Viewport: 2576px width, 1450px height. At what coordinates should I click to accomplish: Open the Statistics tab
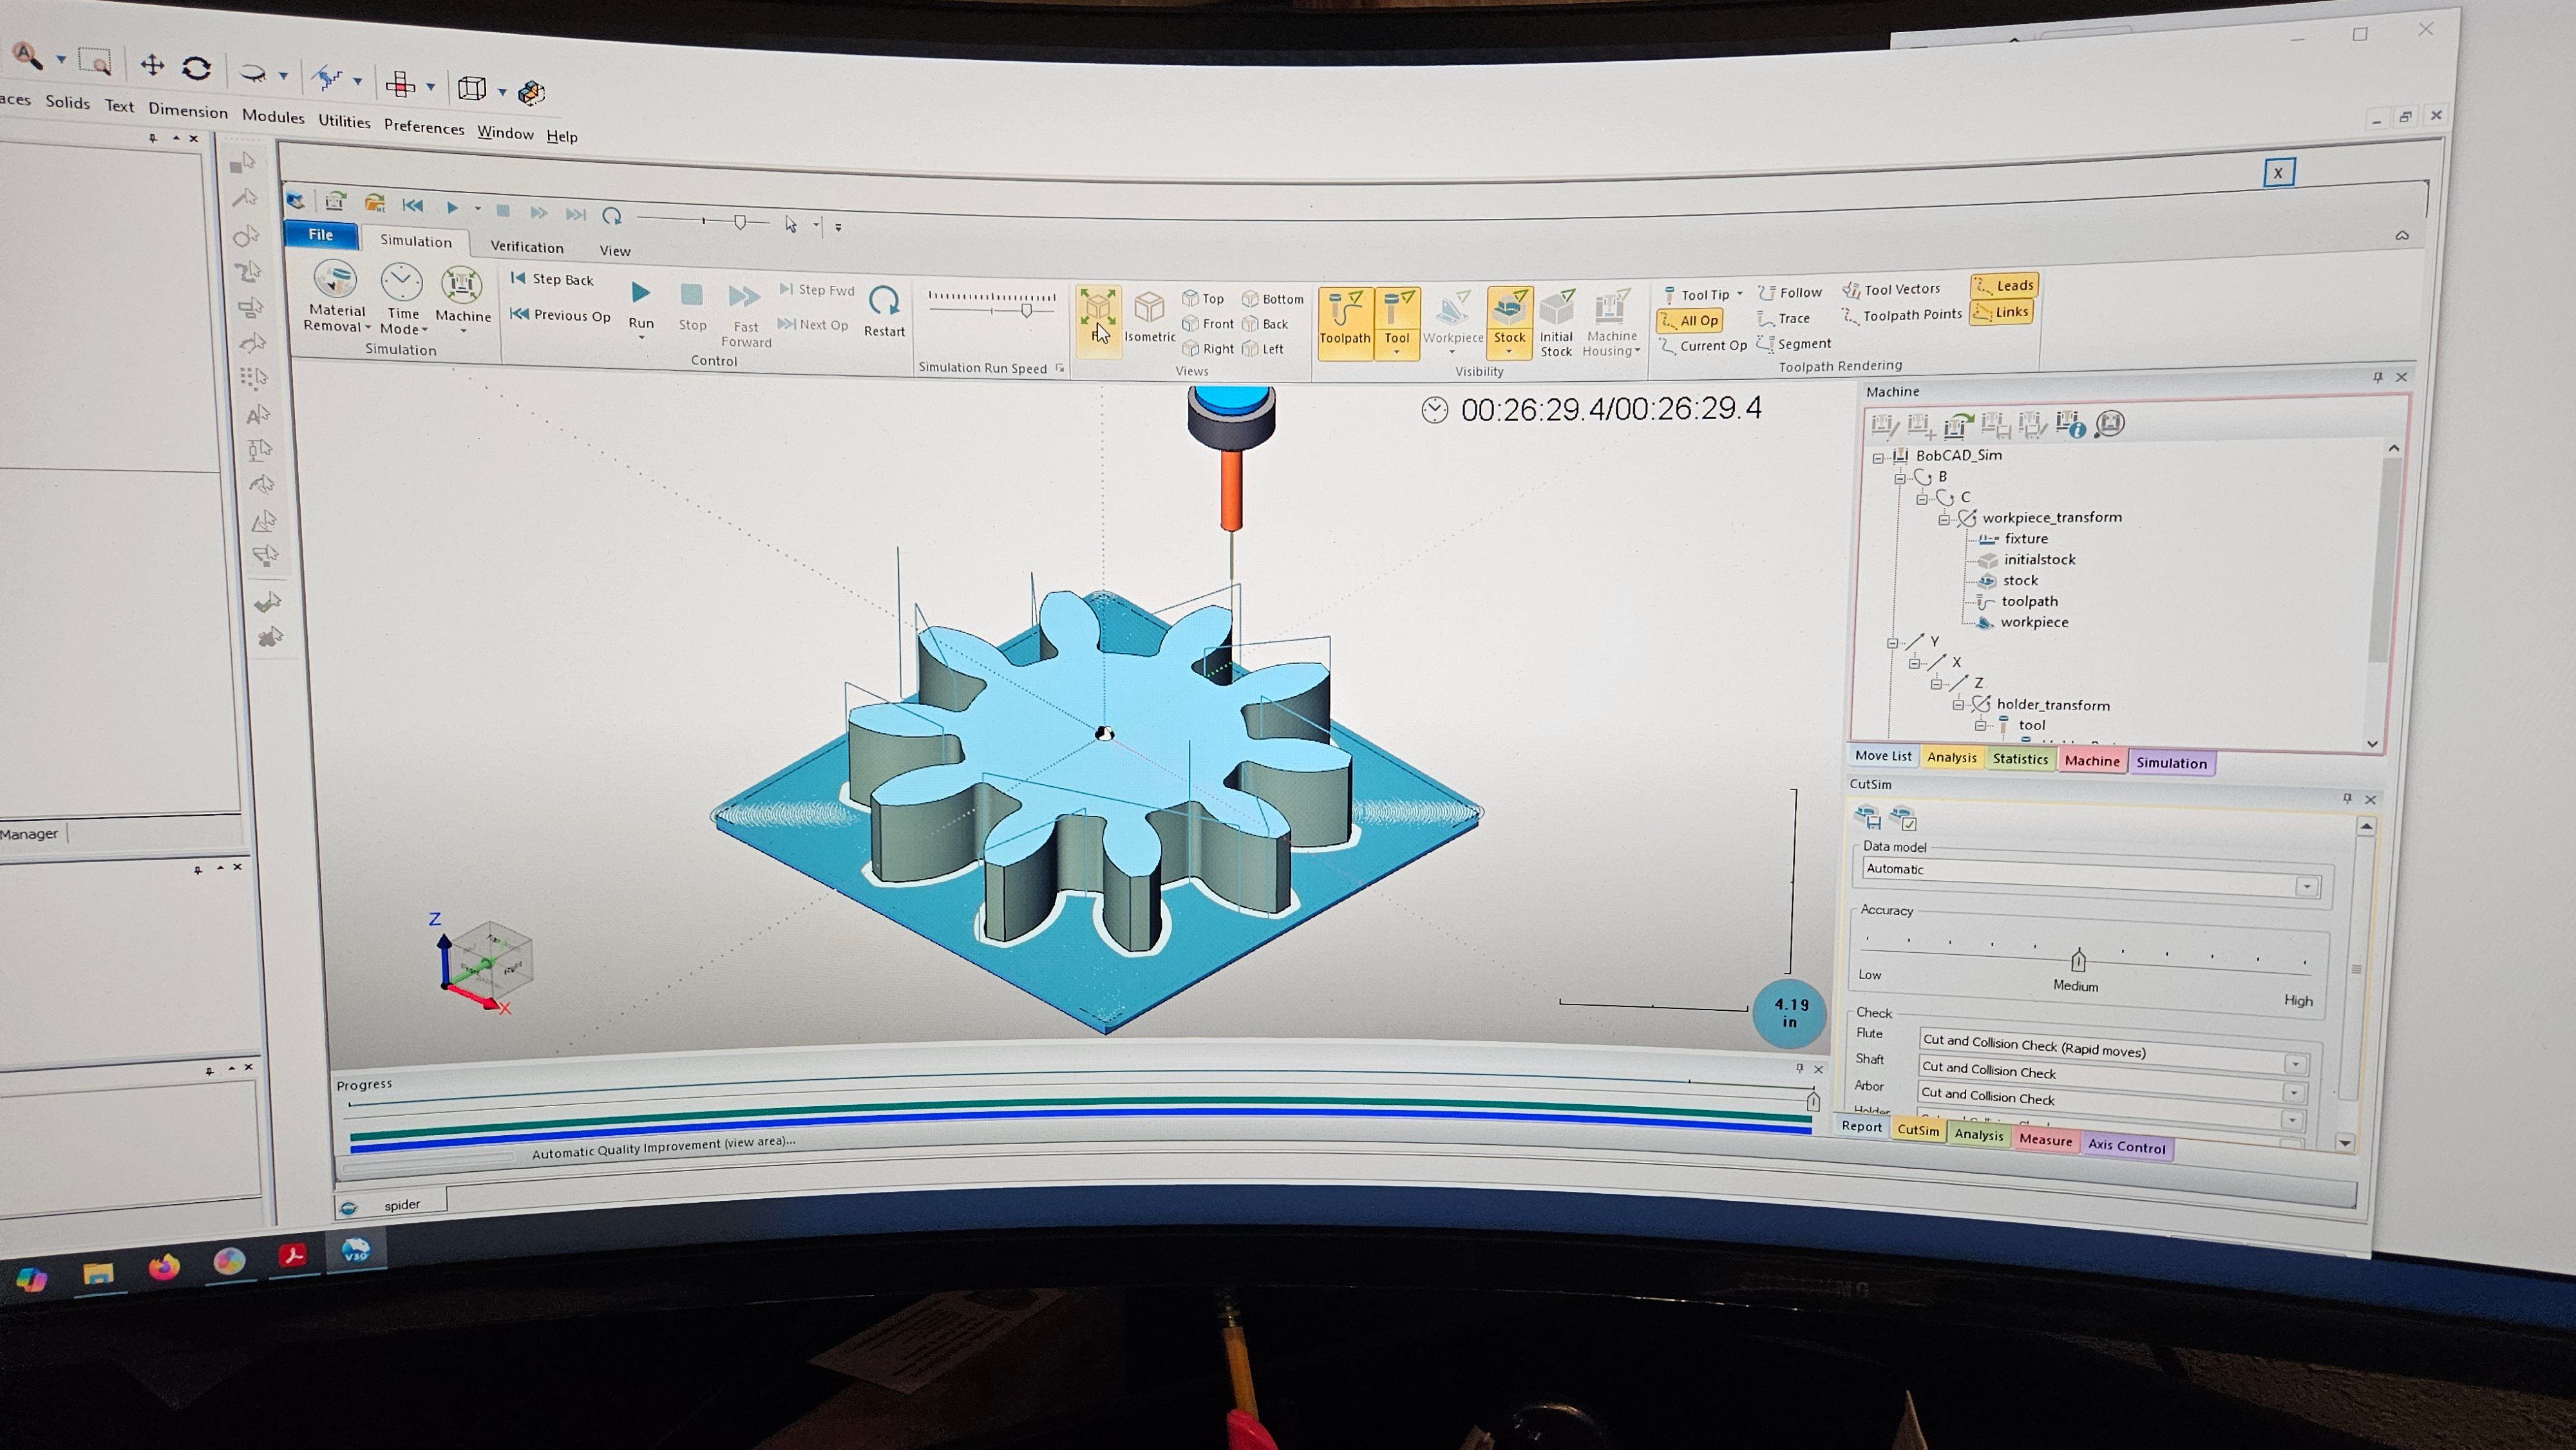[2020, 759]
